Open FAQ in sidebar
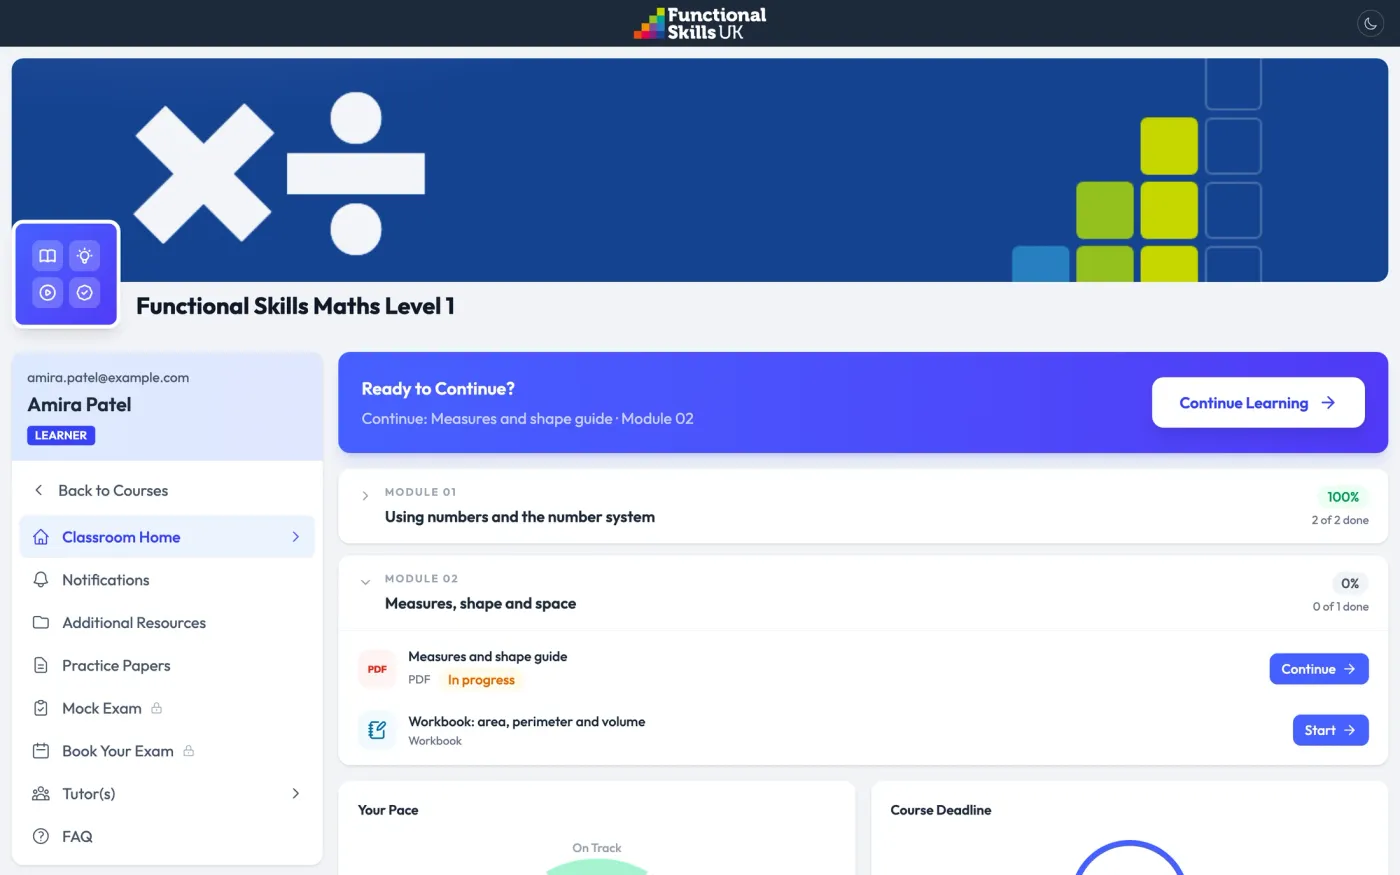Screen dimensions: 1400x875 [167, 836]
